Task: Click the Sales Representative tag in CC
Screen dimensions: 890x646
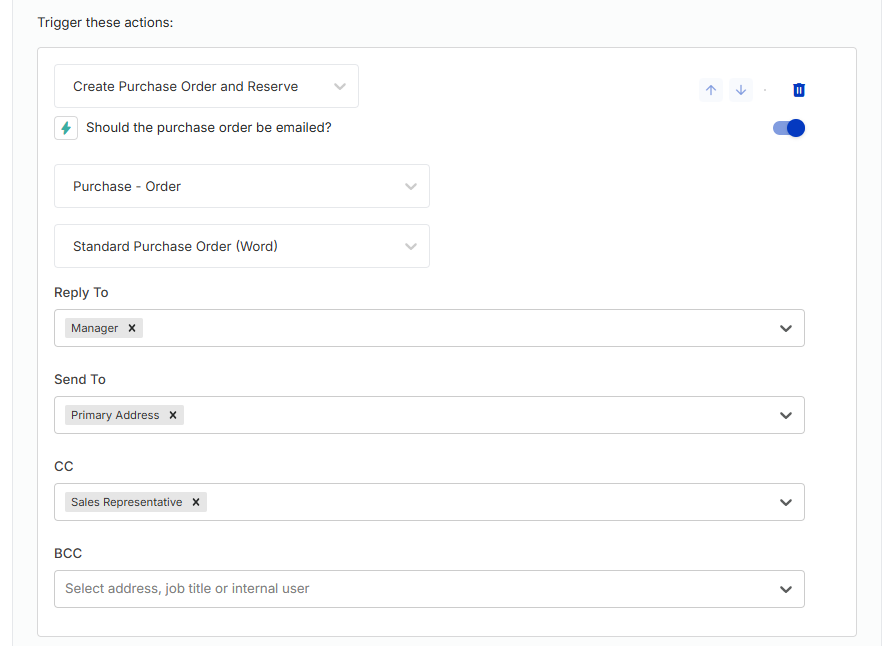Action: point(126,502)
